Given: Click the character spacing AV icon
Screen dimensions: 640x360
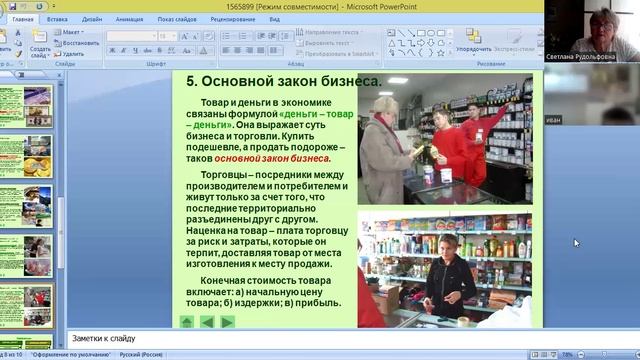Looking at the screenshot, I should click(x=171, y=51).
